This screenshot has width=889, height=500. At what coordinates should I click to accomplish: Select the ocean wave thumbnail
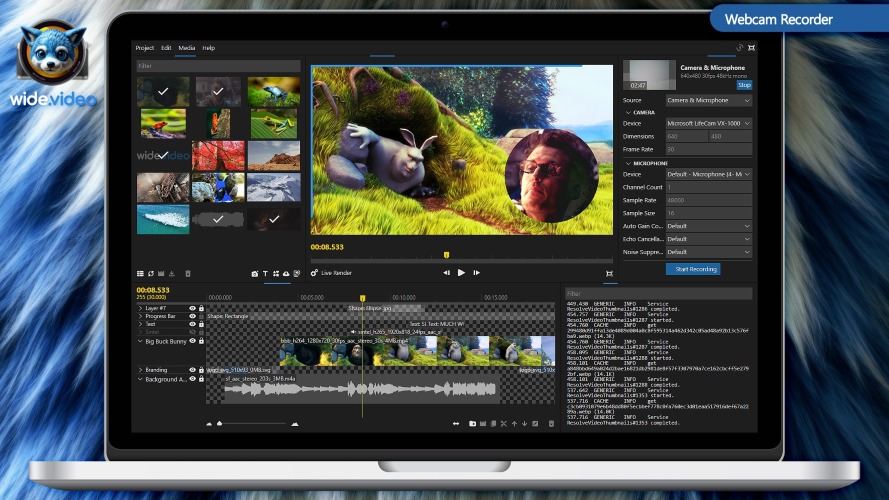coord(163,219)
